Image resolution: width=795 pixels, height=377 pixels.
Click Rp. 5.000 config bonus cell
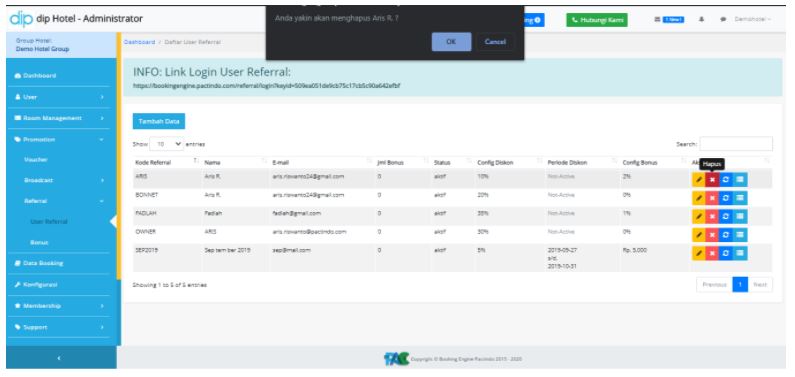click(635, 250)
